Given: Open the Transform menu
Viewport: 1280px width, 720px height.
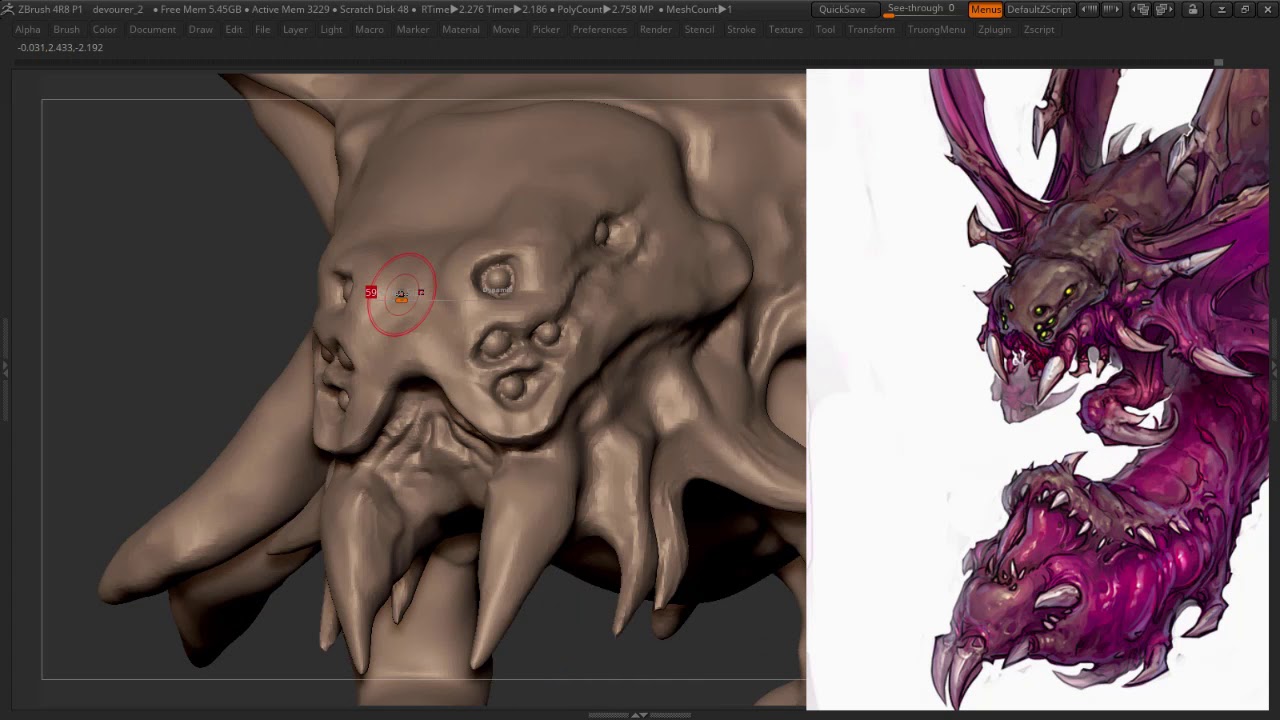Looking at the screenshot, I should click(x=871, y=29).
